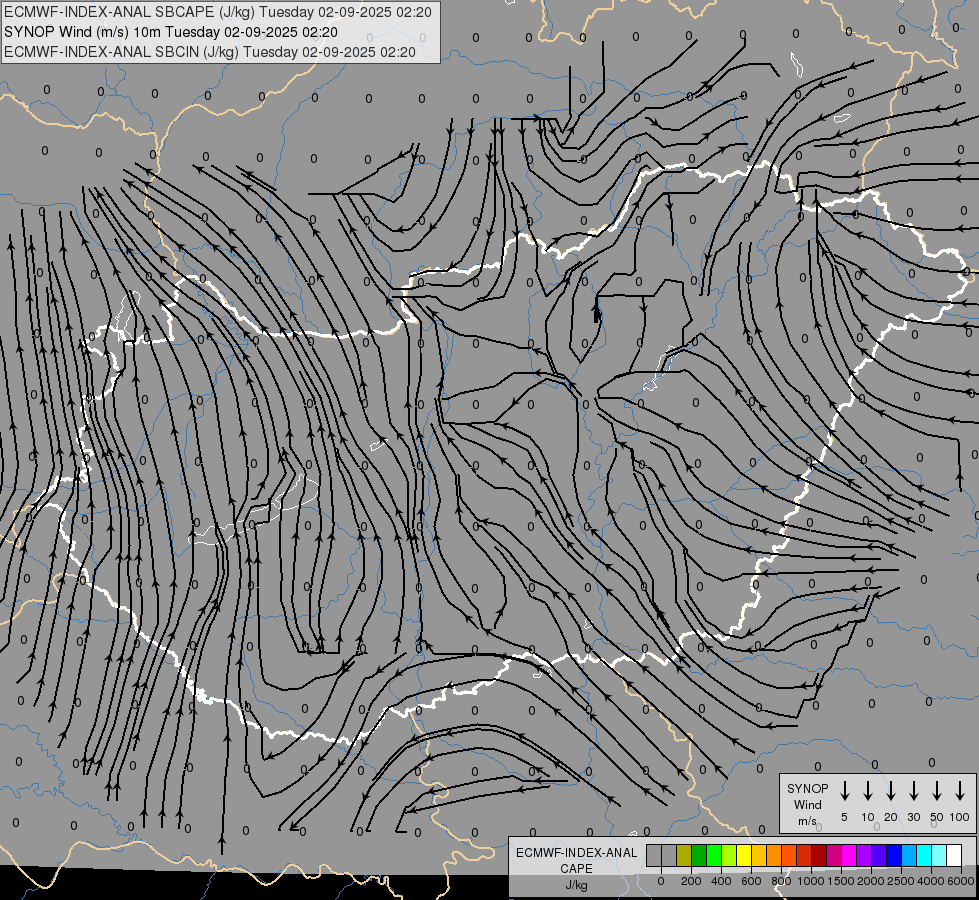Viewport: 979px width, 900px height.
Task: Click the 5 m/s wind arrow symbol
Action: [x=845, y=791]
